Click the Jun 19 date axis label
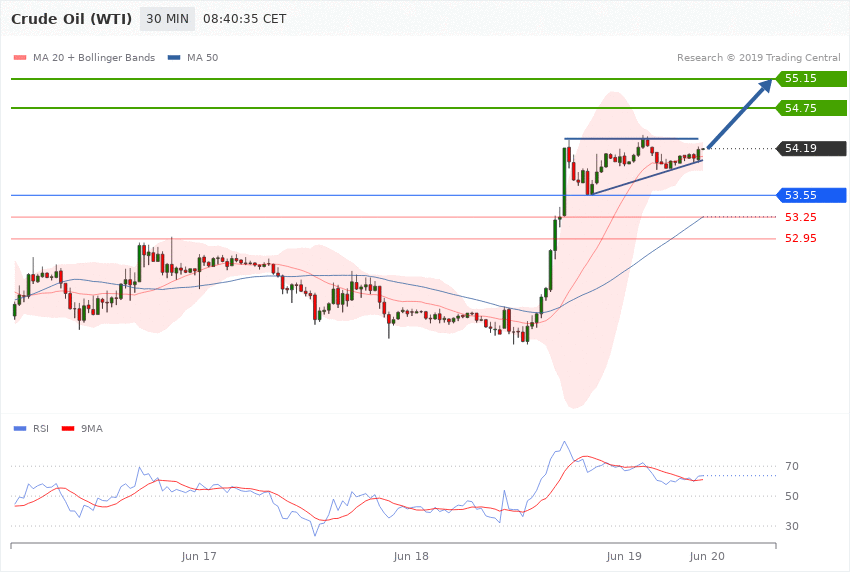The width and height of the screenshot is (850, 576). (624, 556)
